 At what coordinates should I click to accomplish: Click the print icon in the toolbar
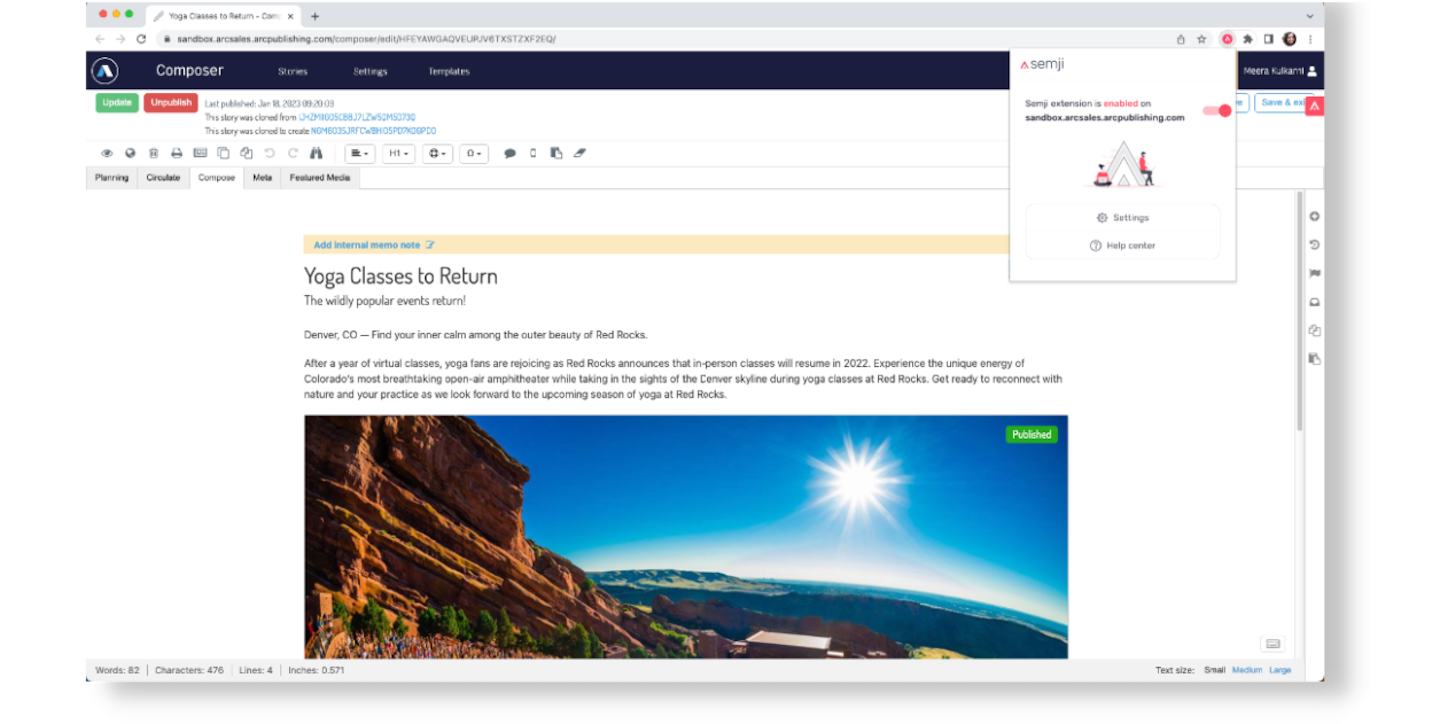176,154
